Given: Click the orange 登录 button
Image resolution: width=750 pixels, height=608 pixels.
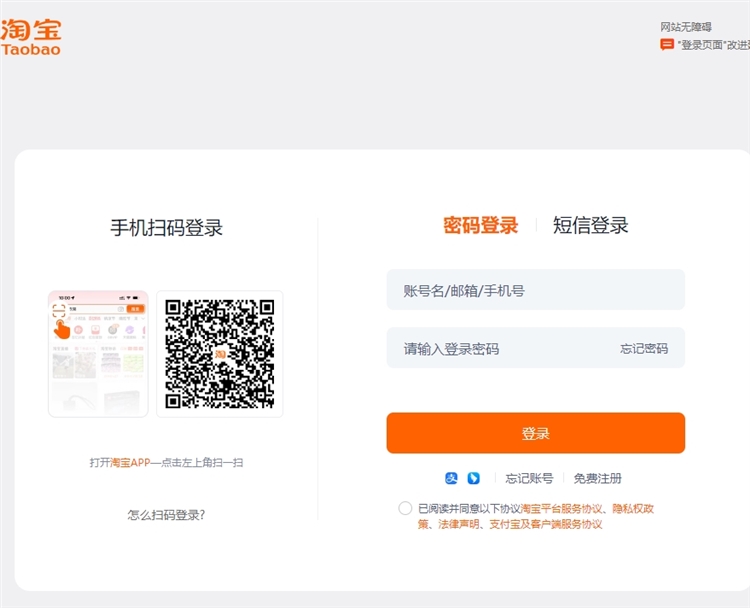Looking at the screenshot, I should [536, 433].
